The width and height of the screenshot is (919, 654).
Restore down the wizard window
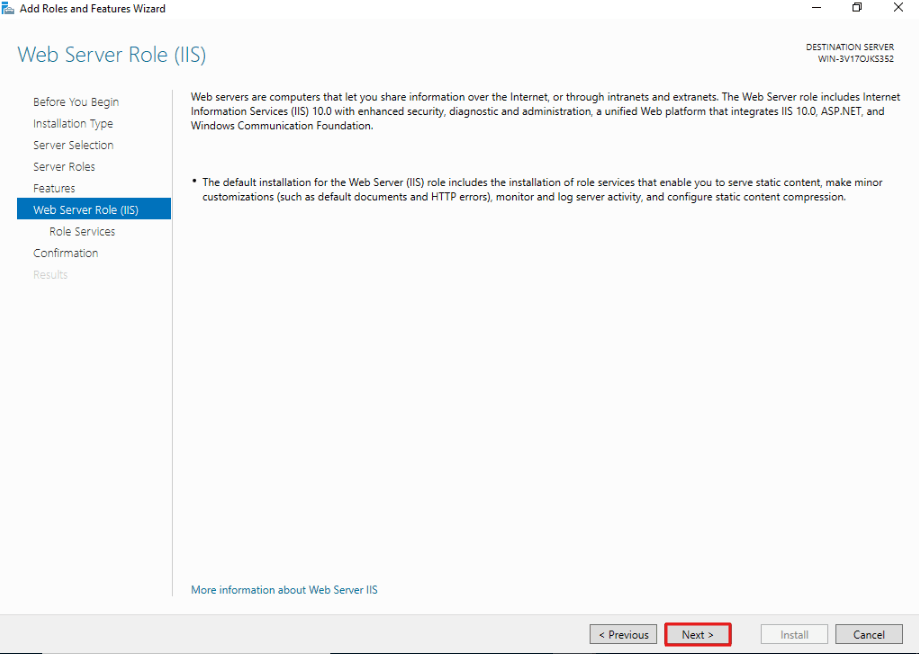[857, 8]
